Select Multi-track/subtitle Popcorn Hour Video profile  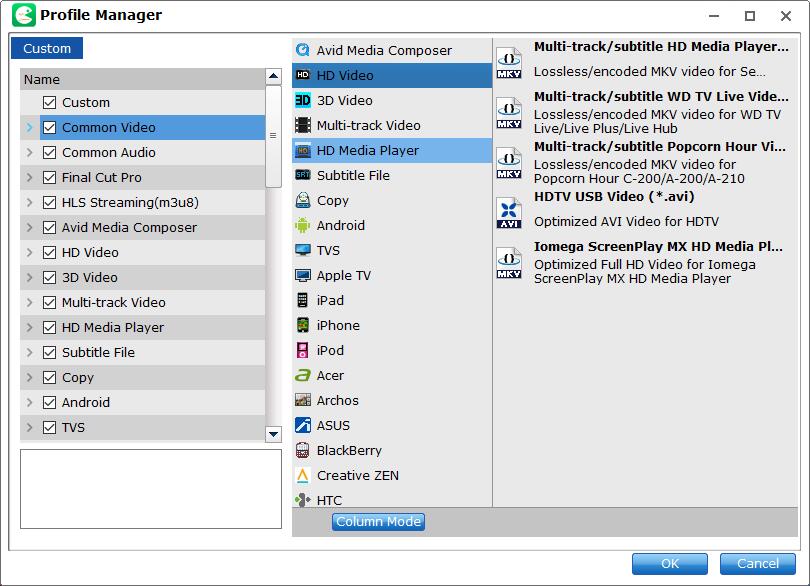pyautogui.click(x=645, y=163)
